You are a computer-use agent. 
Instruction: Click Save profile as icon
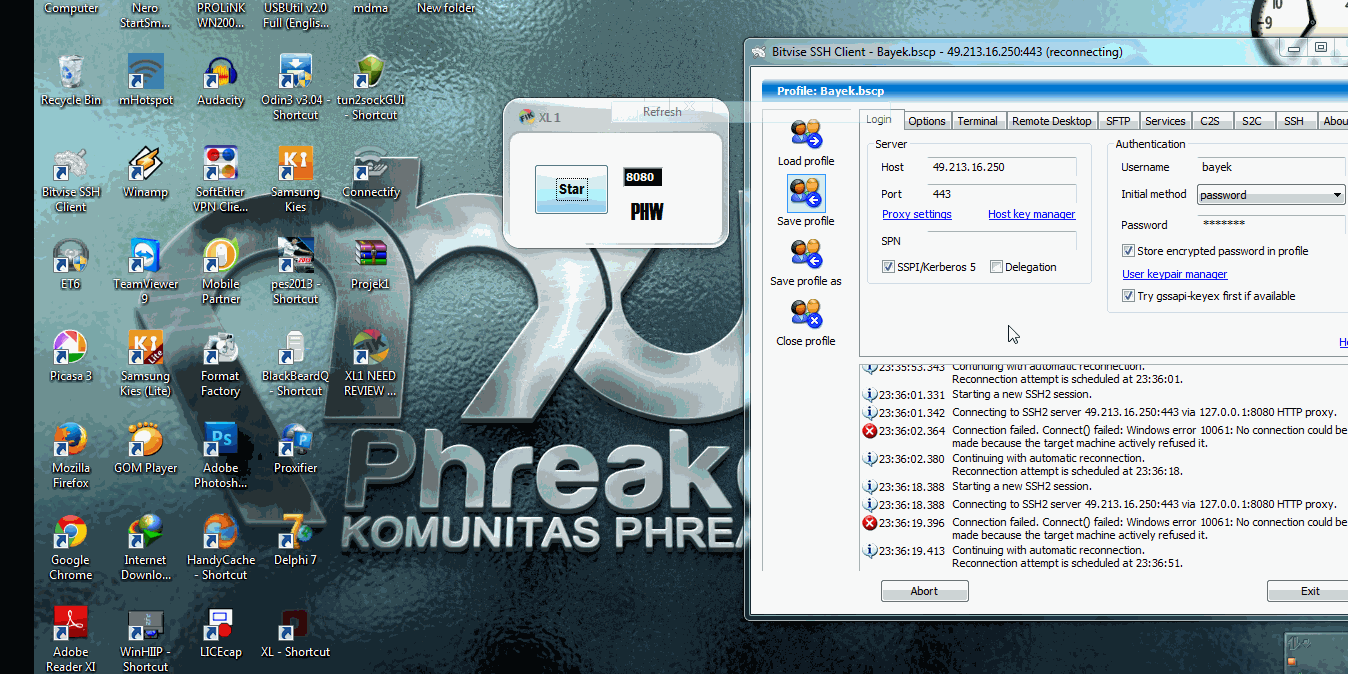(x=806, y=254)
